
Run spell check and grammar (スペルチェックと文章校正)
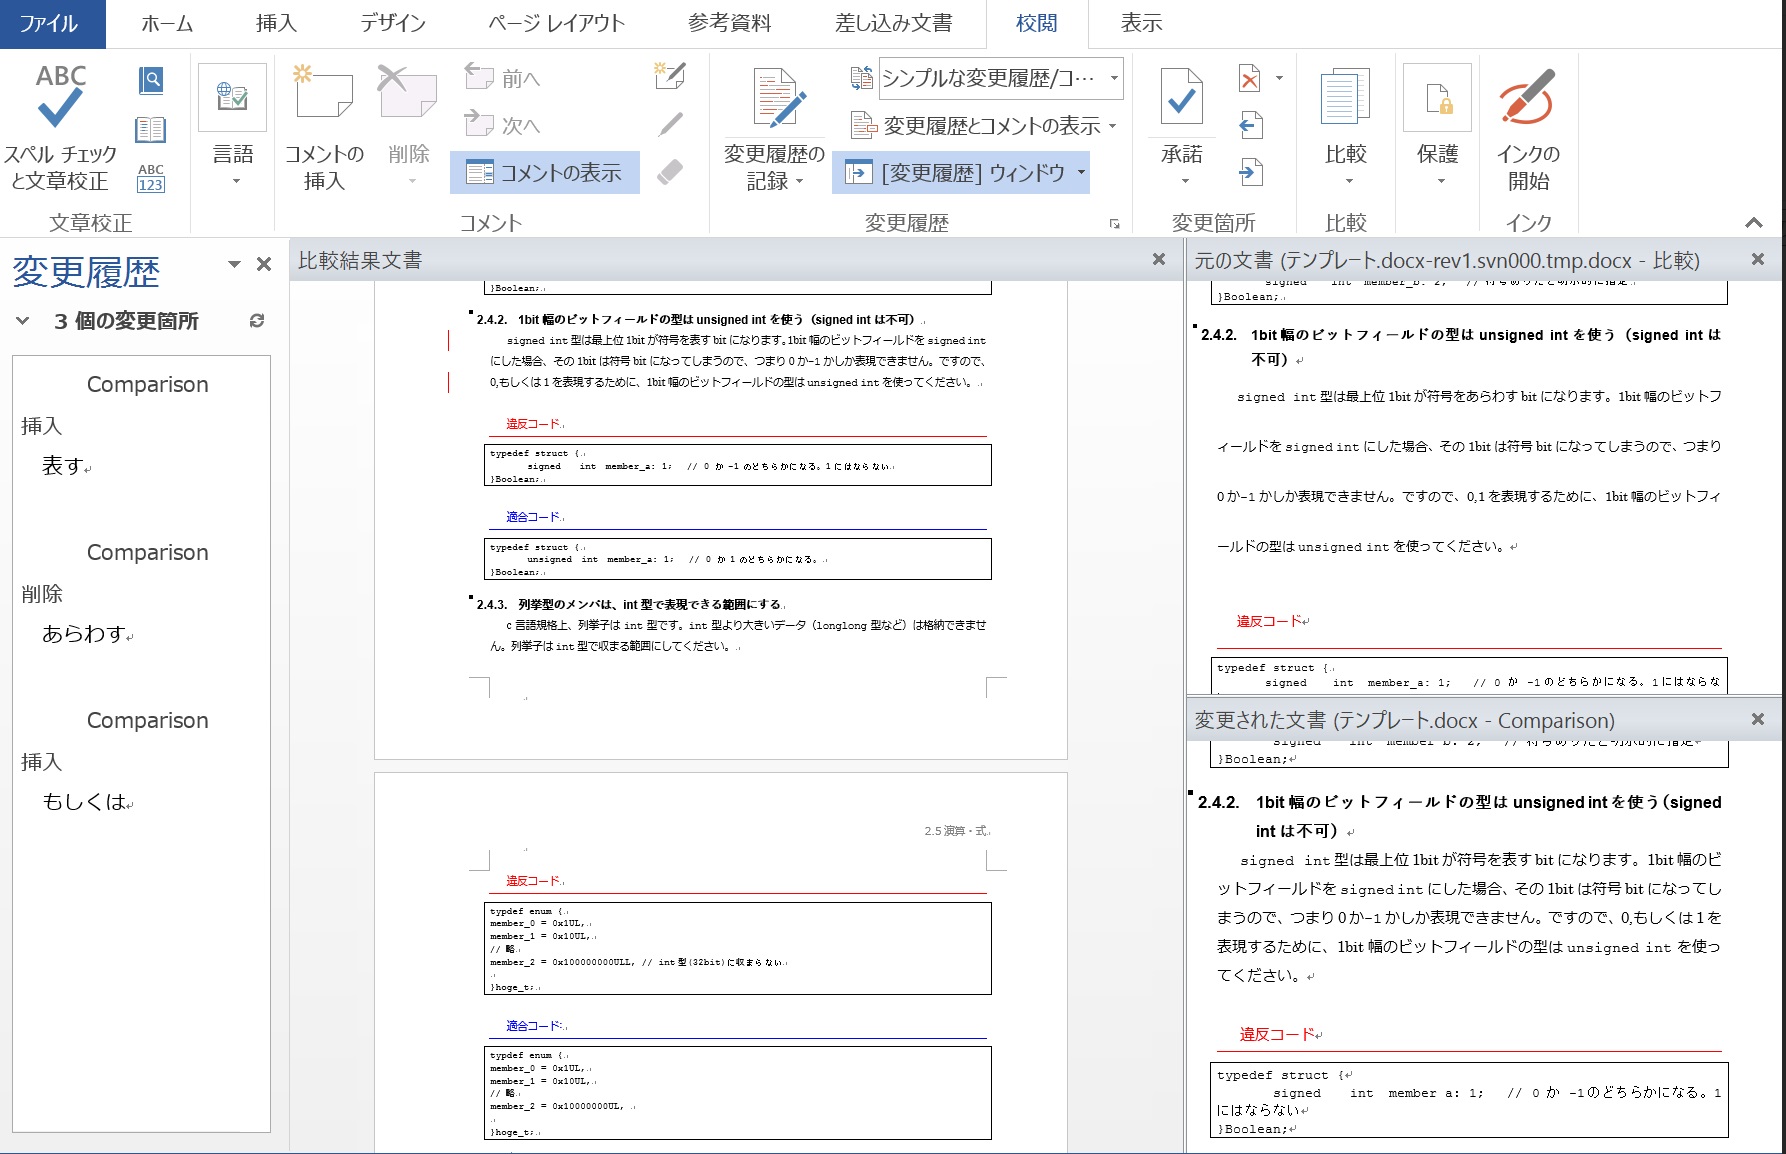coord(60,127)
